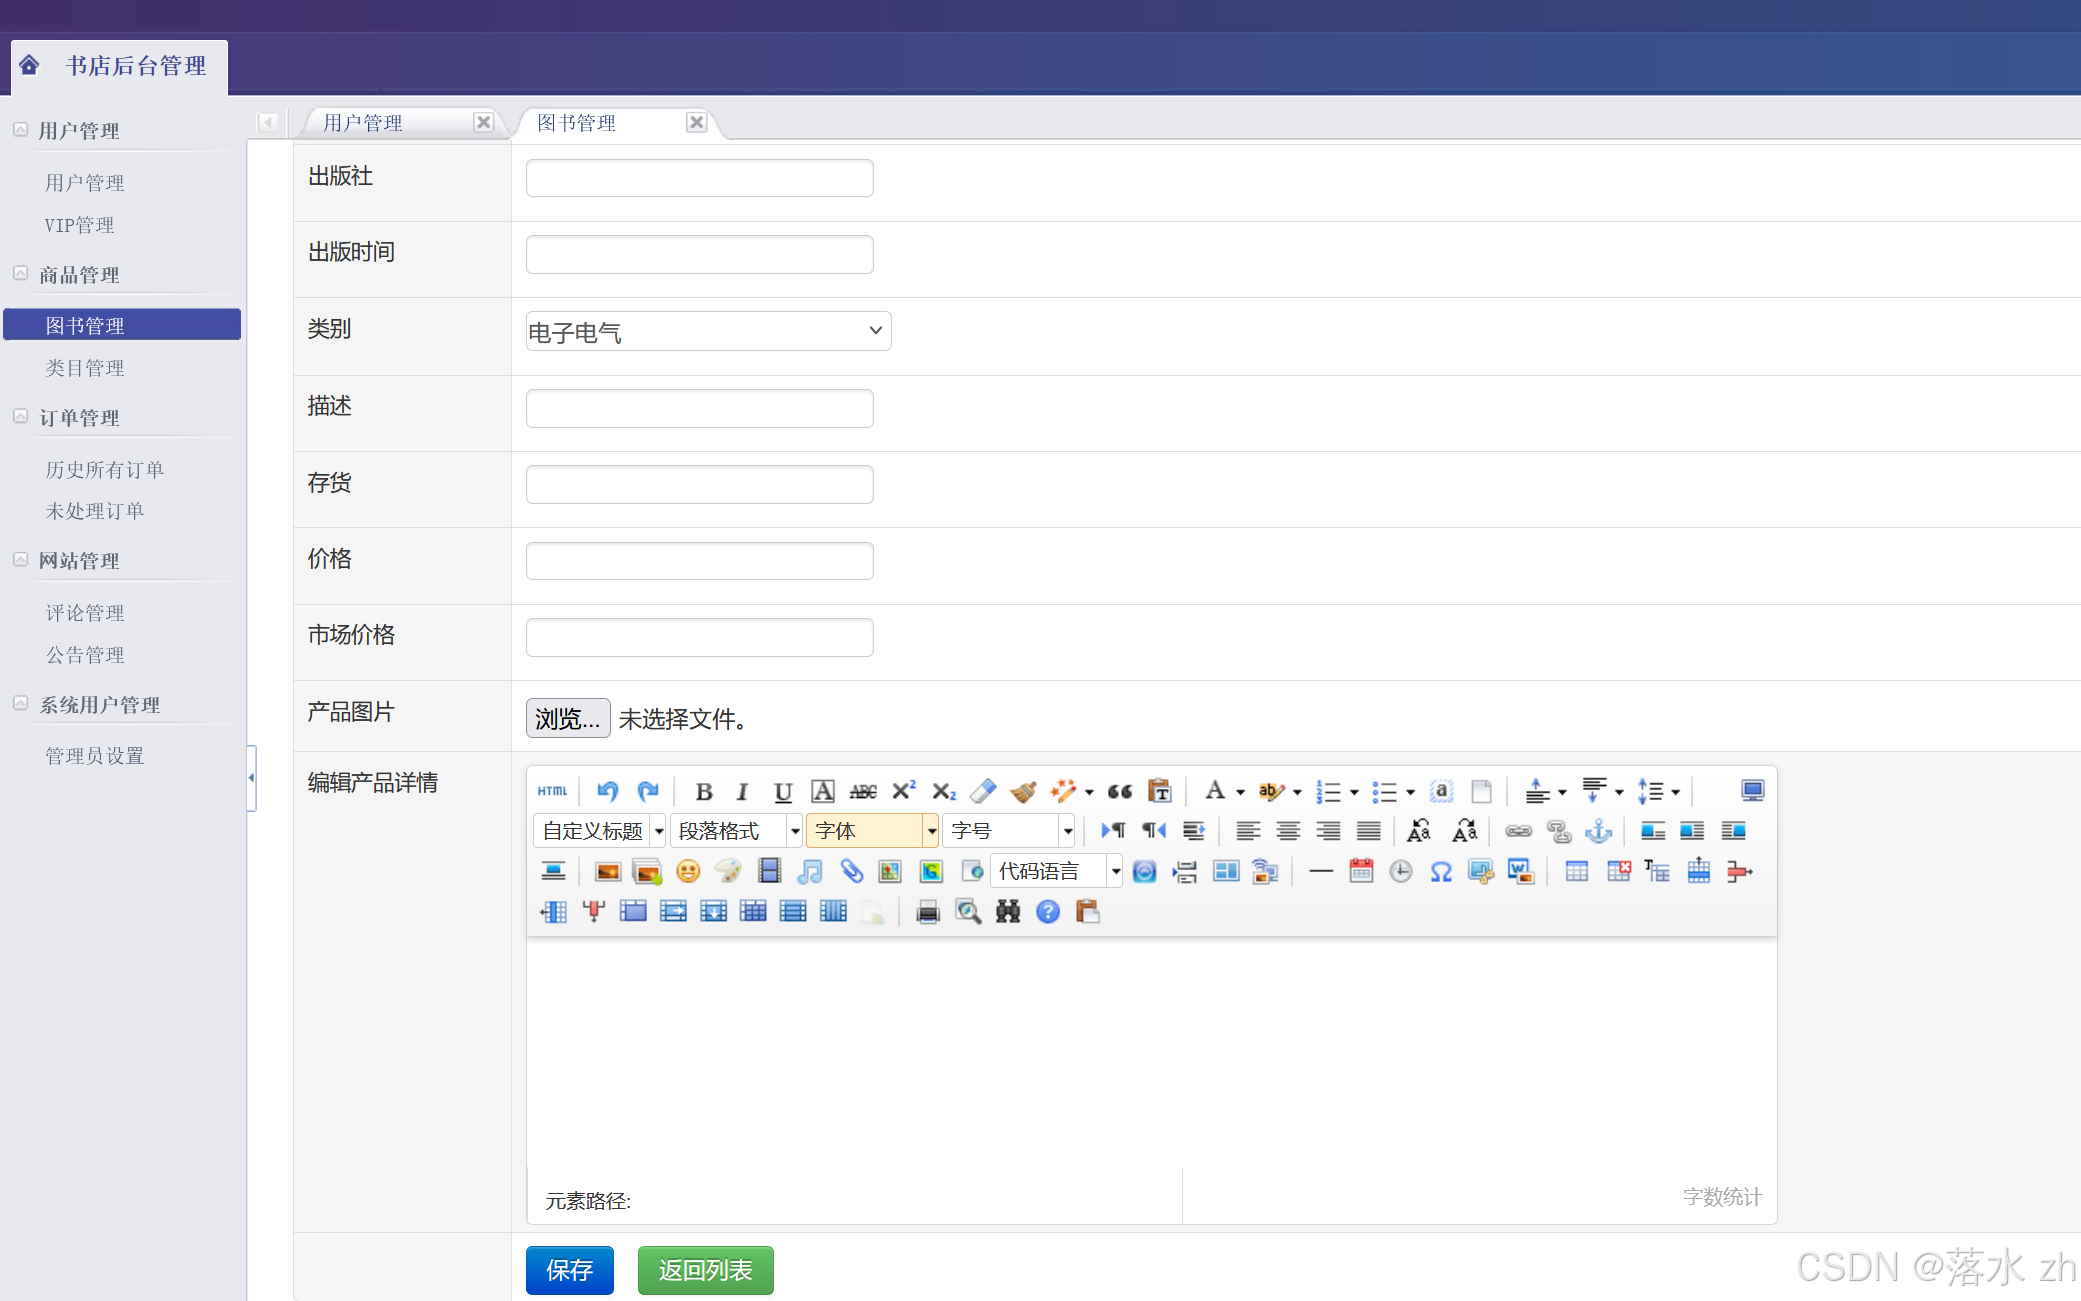Open the 段落格式 paragraph format dropdown
Screen dimensions: 2081x1301
[x=737, y=831]
